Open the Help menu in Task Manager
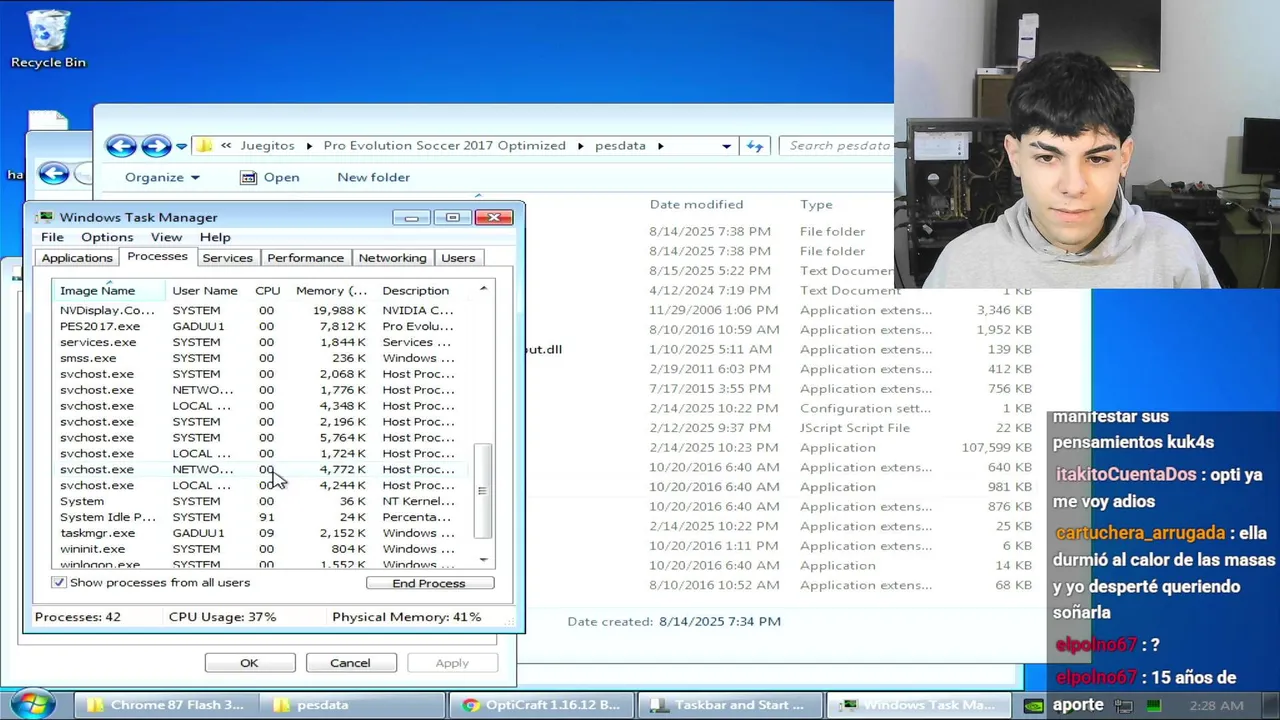1280x720 pixels. pos(215,237)
